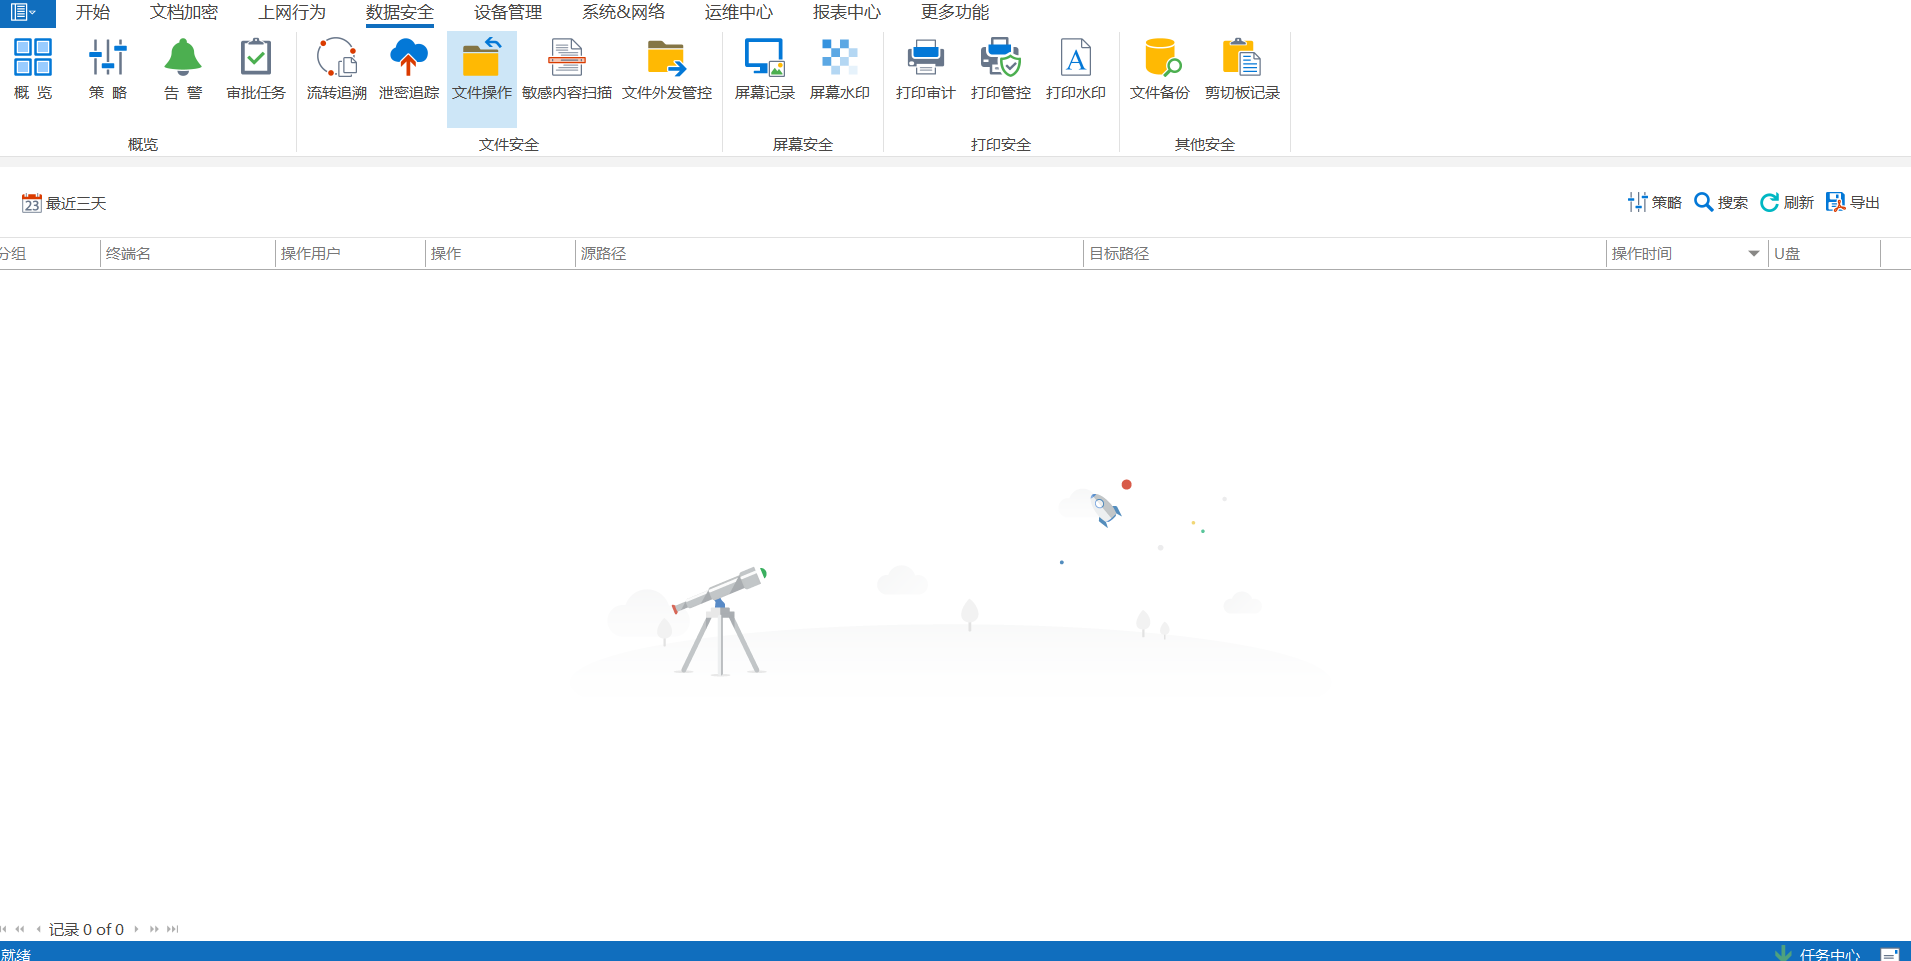Go to the next record with single-right arrow
Screen dimensions: 1911x961
[136, 929]
